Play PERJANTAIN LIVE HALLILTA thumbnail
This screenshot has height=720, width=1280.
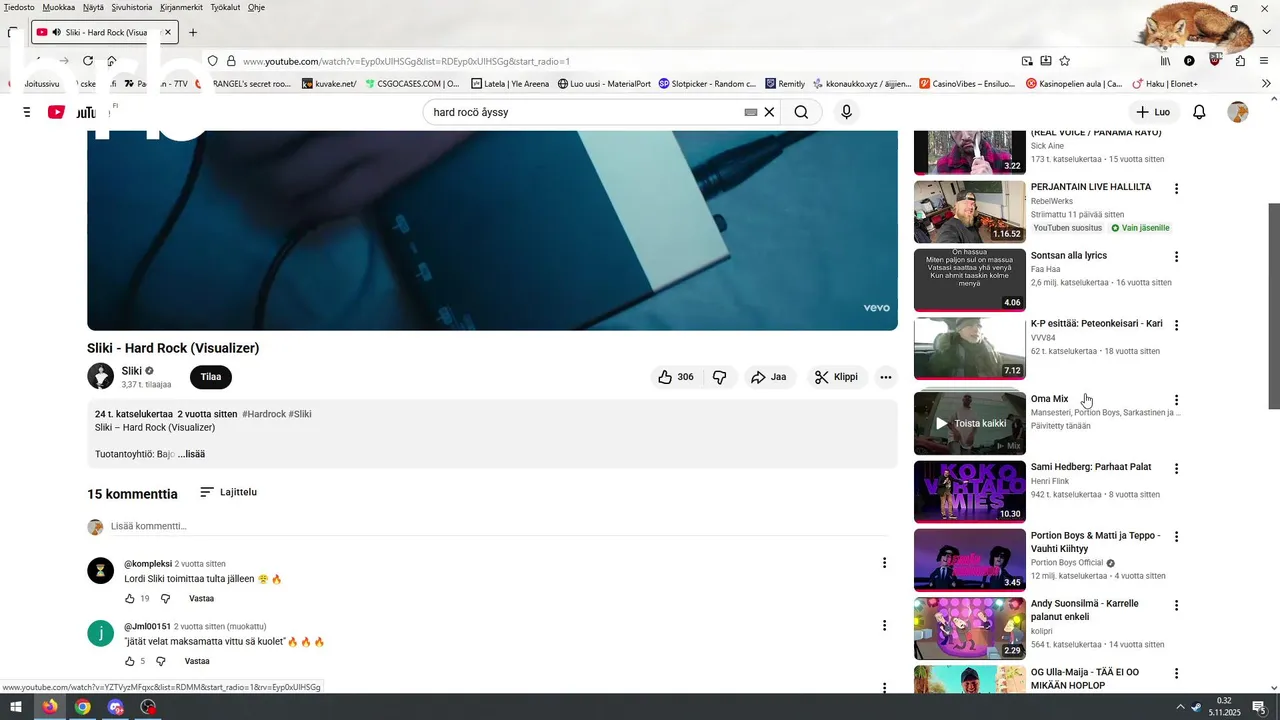click(970, 211)
